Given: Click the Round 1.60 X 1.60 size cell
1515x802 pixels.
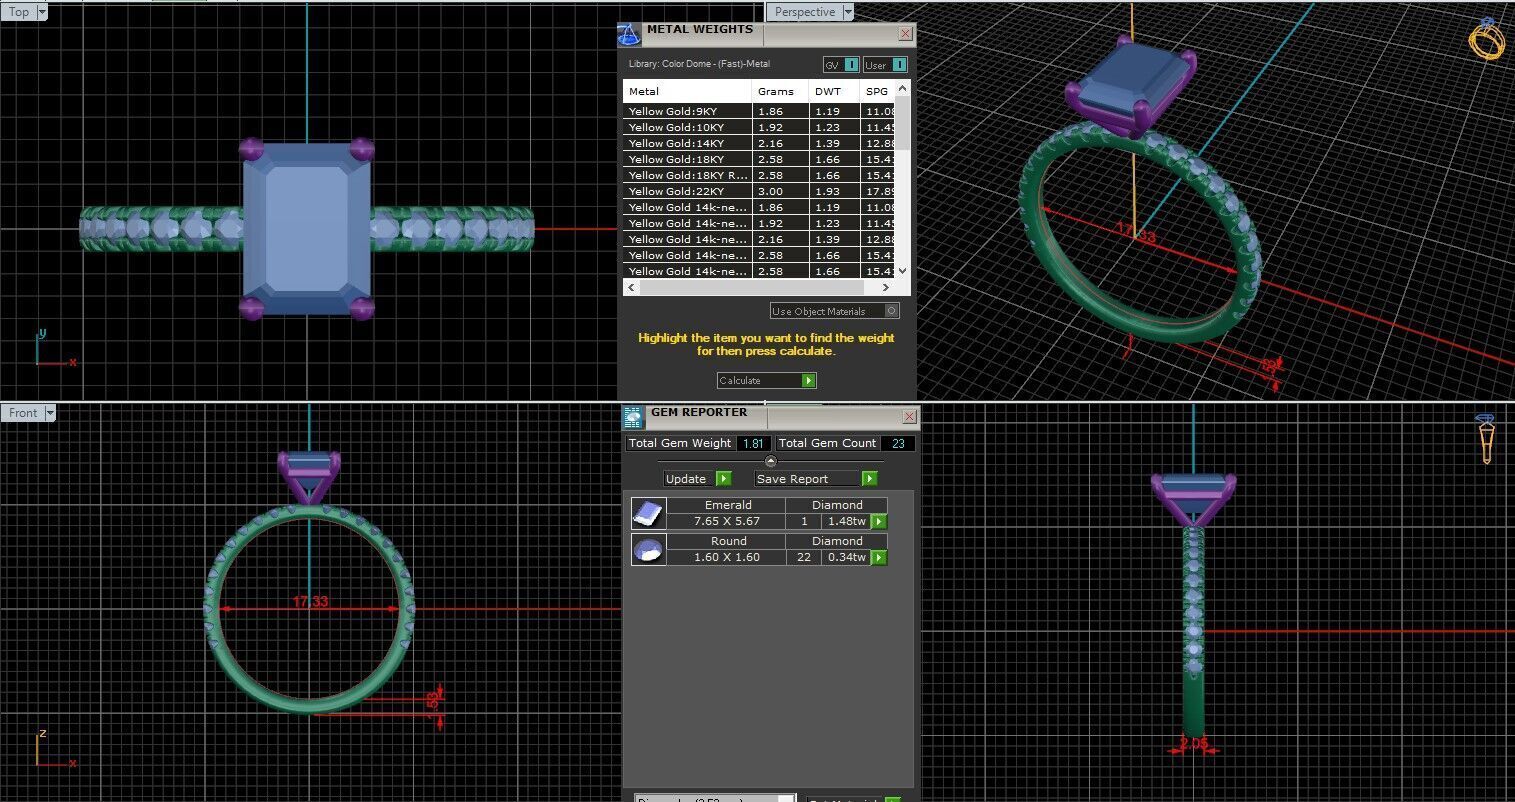Looking at the screenshot, I should (727, 557).
